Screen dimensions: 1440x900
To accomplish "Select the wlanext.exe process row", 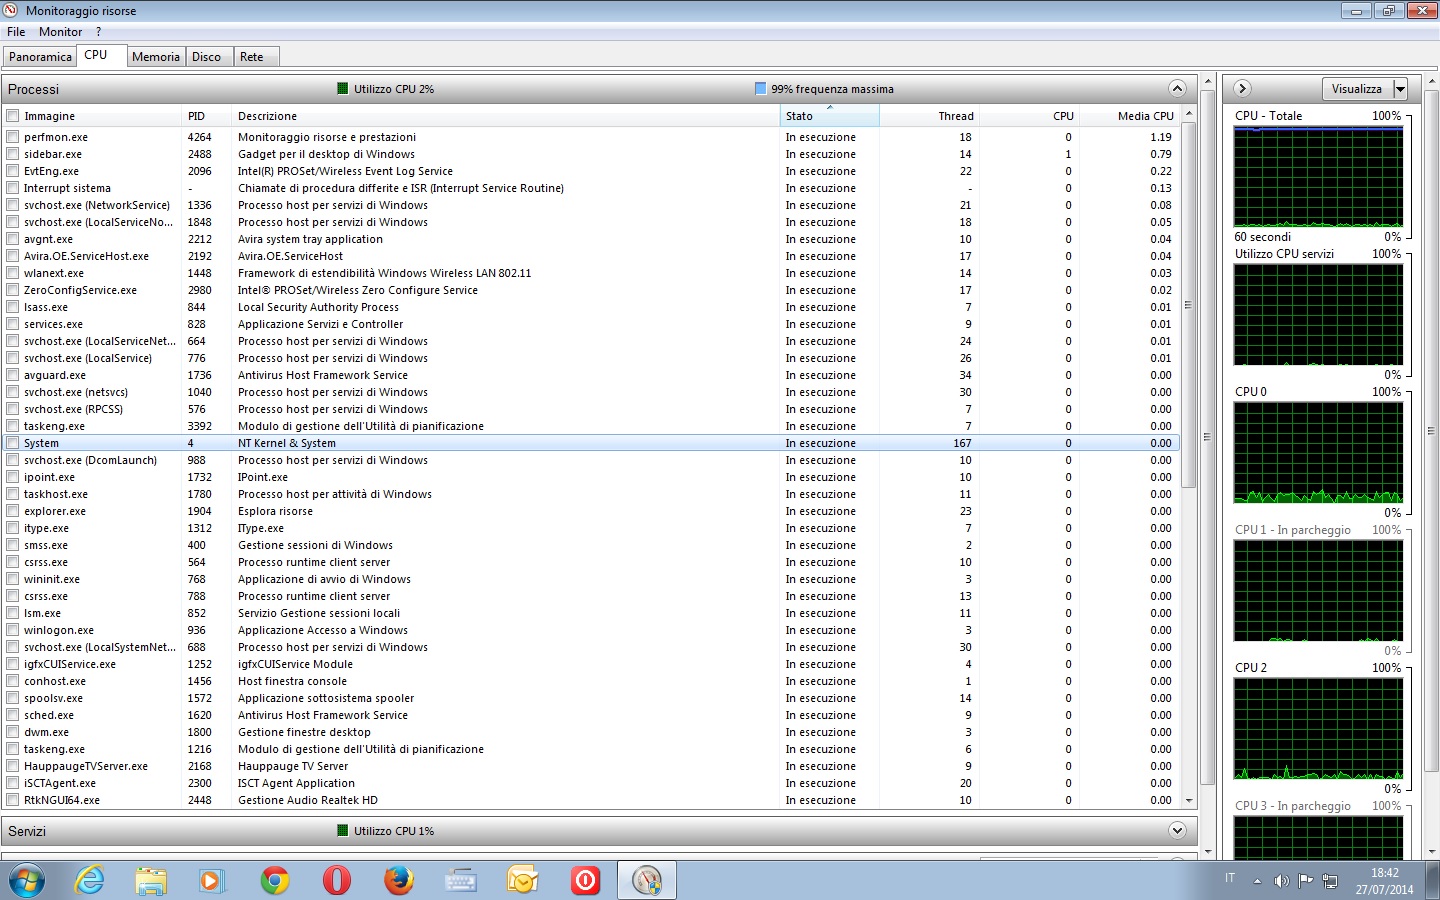I will click(590, 273).
